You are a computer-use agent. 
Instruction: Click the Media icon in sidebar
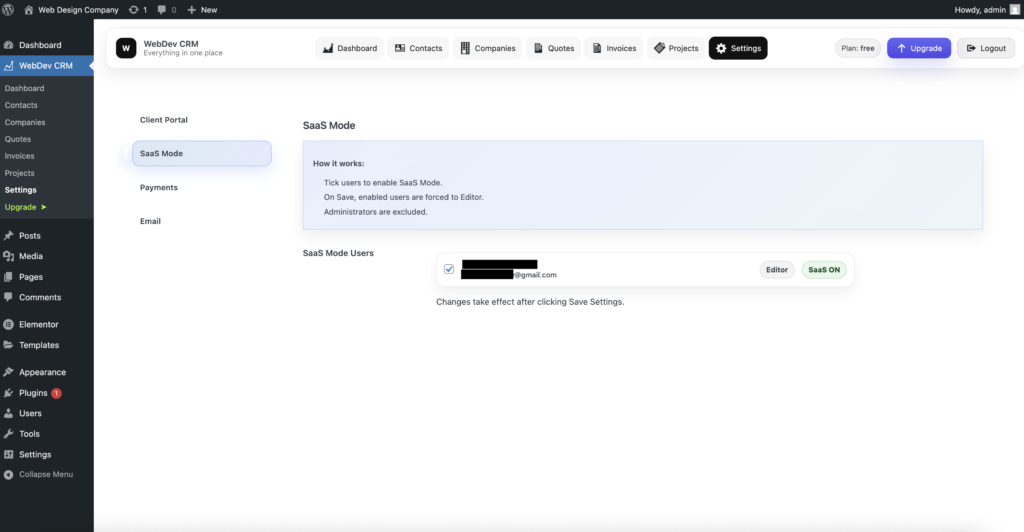tap(8, 257)
